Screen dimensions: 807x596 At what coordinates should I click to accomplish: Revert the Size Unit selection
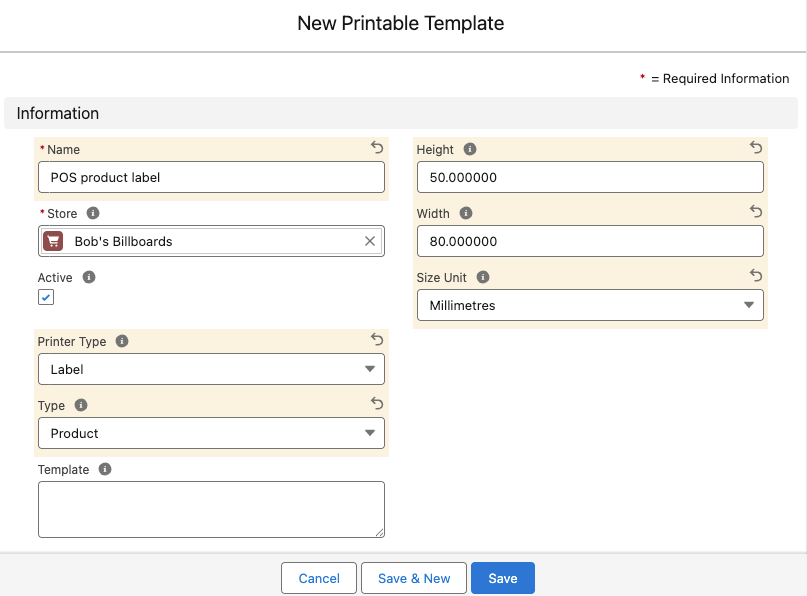point(756,275)
